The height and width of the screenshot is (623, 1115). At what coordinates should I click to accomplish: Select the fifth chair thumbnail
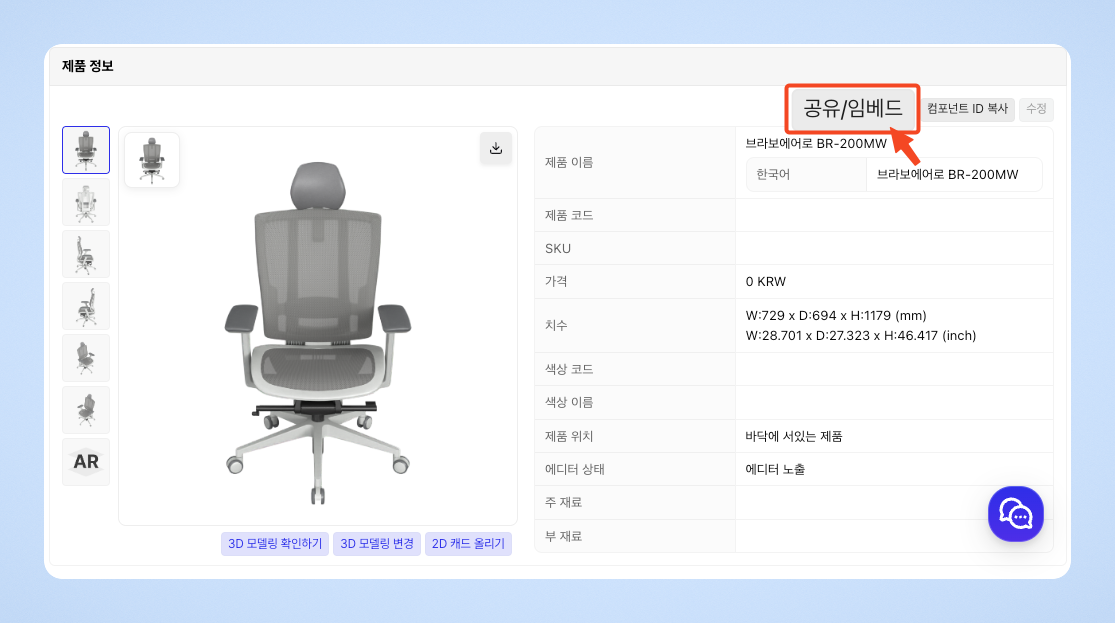(86, 358)
